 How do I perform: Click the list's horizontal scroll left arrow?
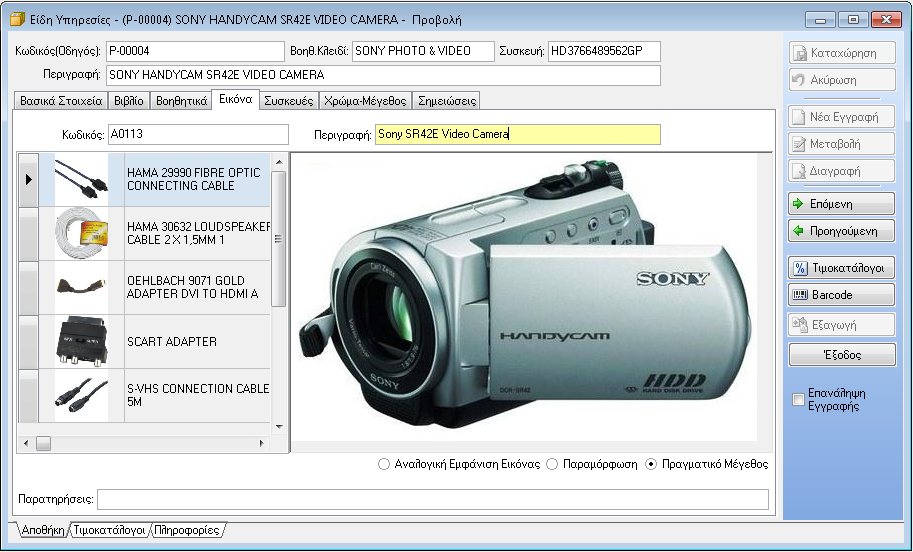click(x=26, y=443)
